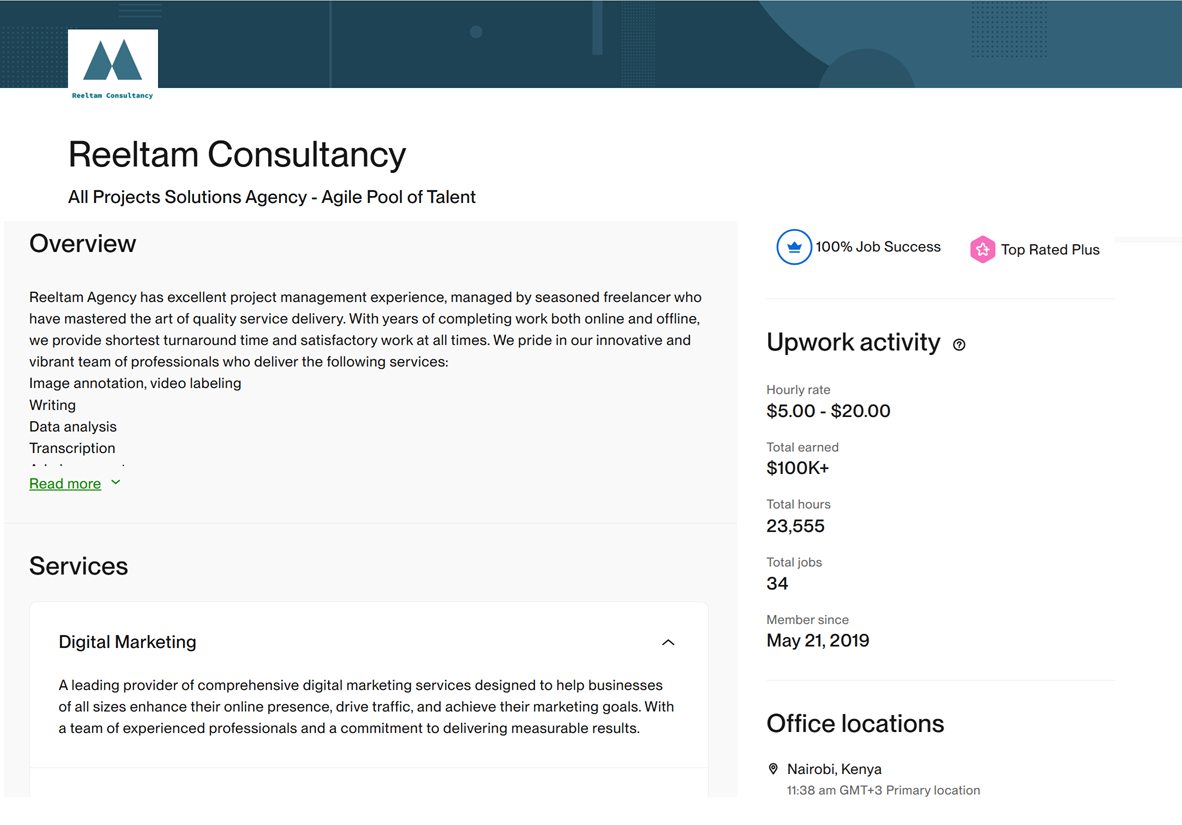The width and height of the screenshot is (1182, 825).
Task: Click the Reeltam Consultancy logo thumbnail
Action: [112, 65]
